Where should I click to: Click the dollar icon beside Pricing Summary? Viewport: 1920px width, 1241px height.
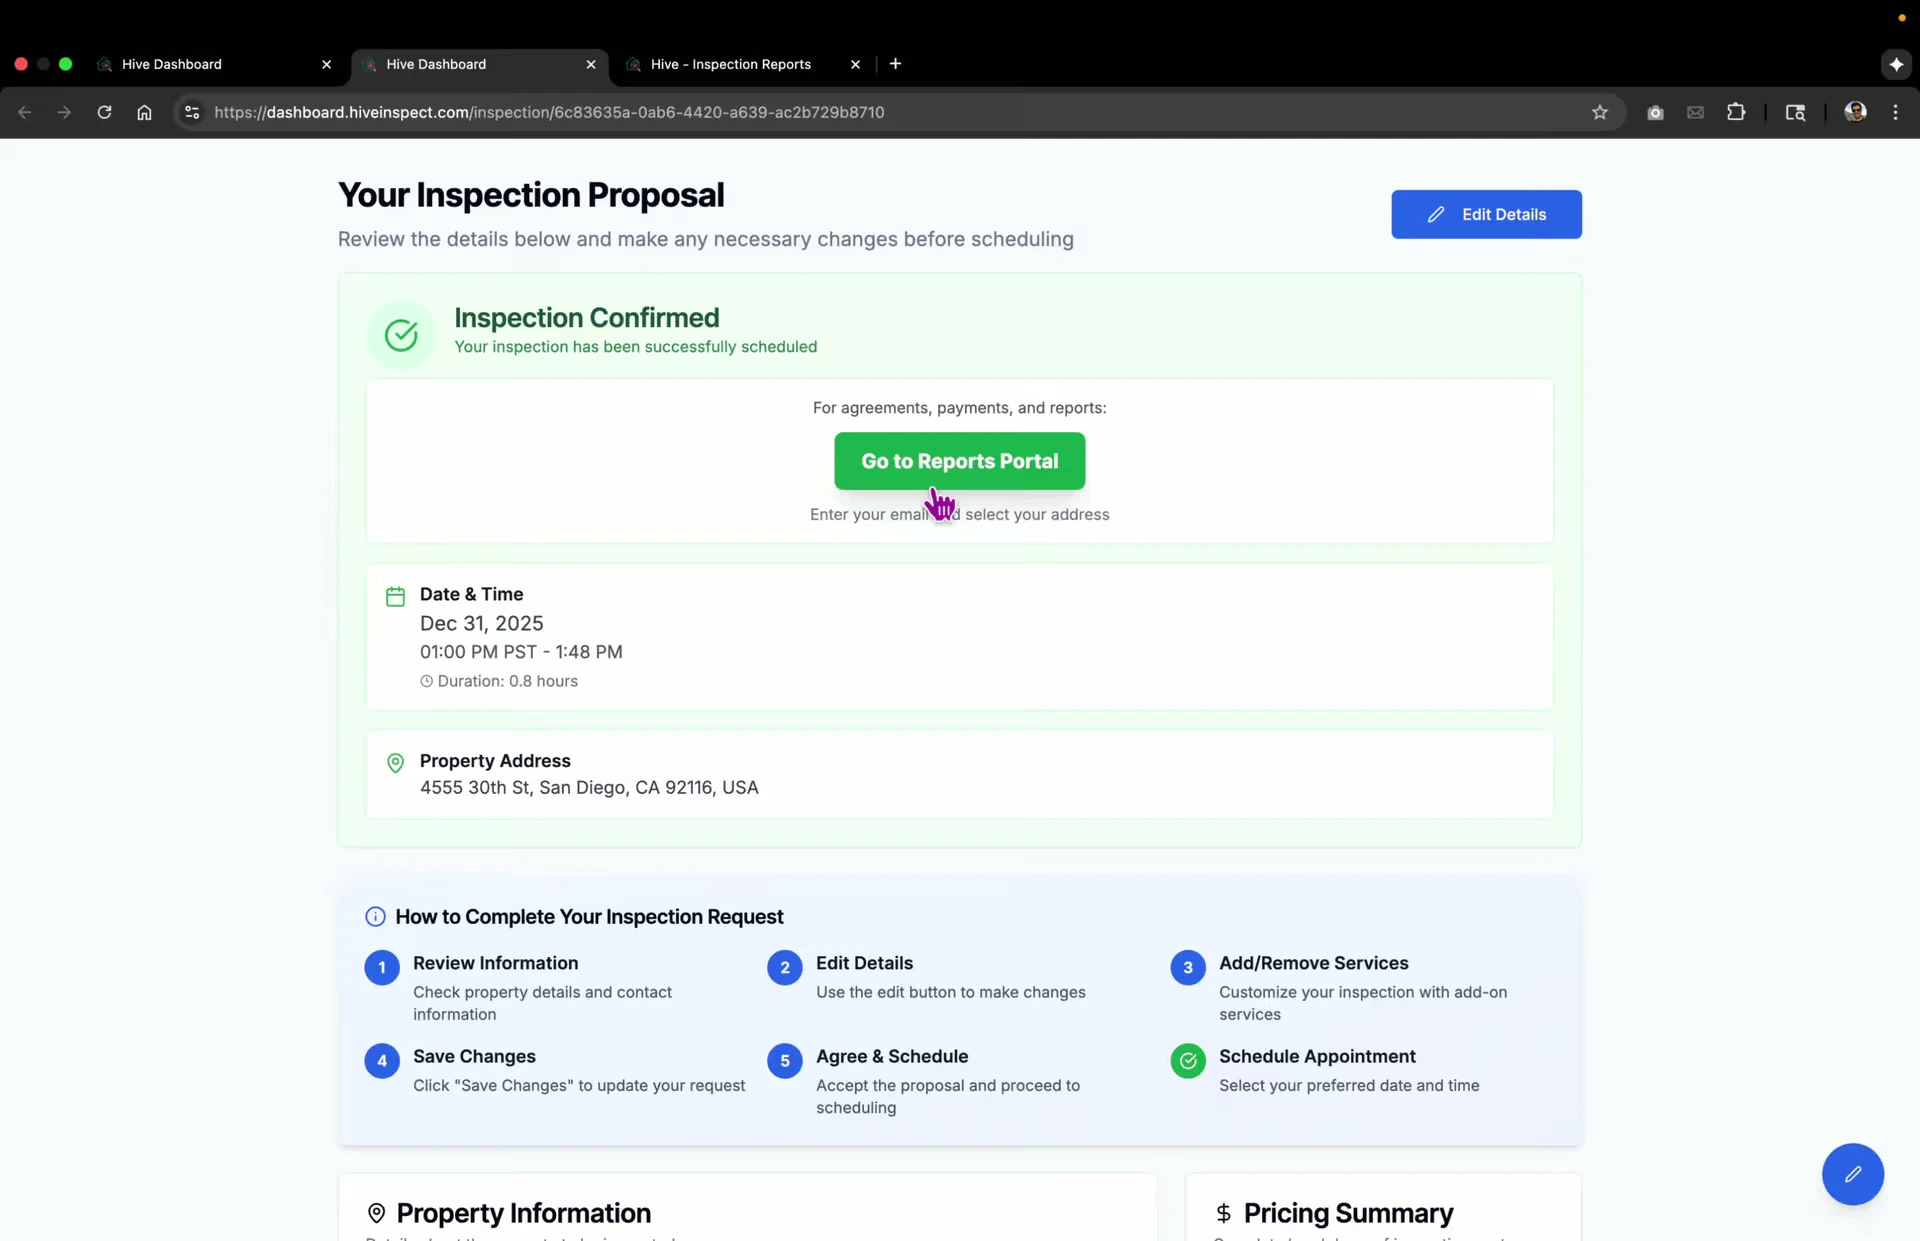click(x=1224, y=1213)
